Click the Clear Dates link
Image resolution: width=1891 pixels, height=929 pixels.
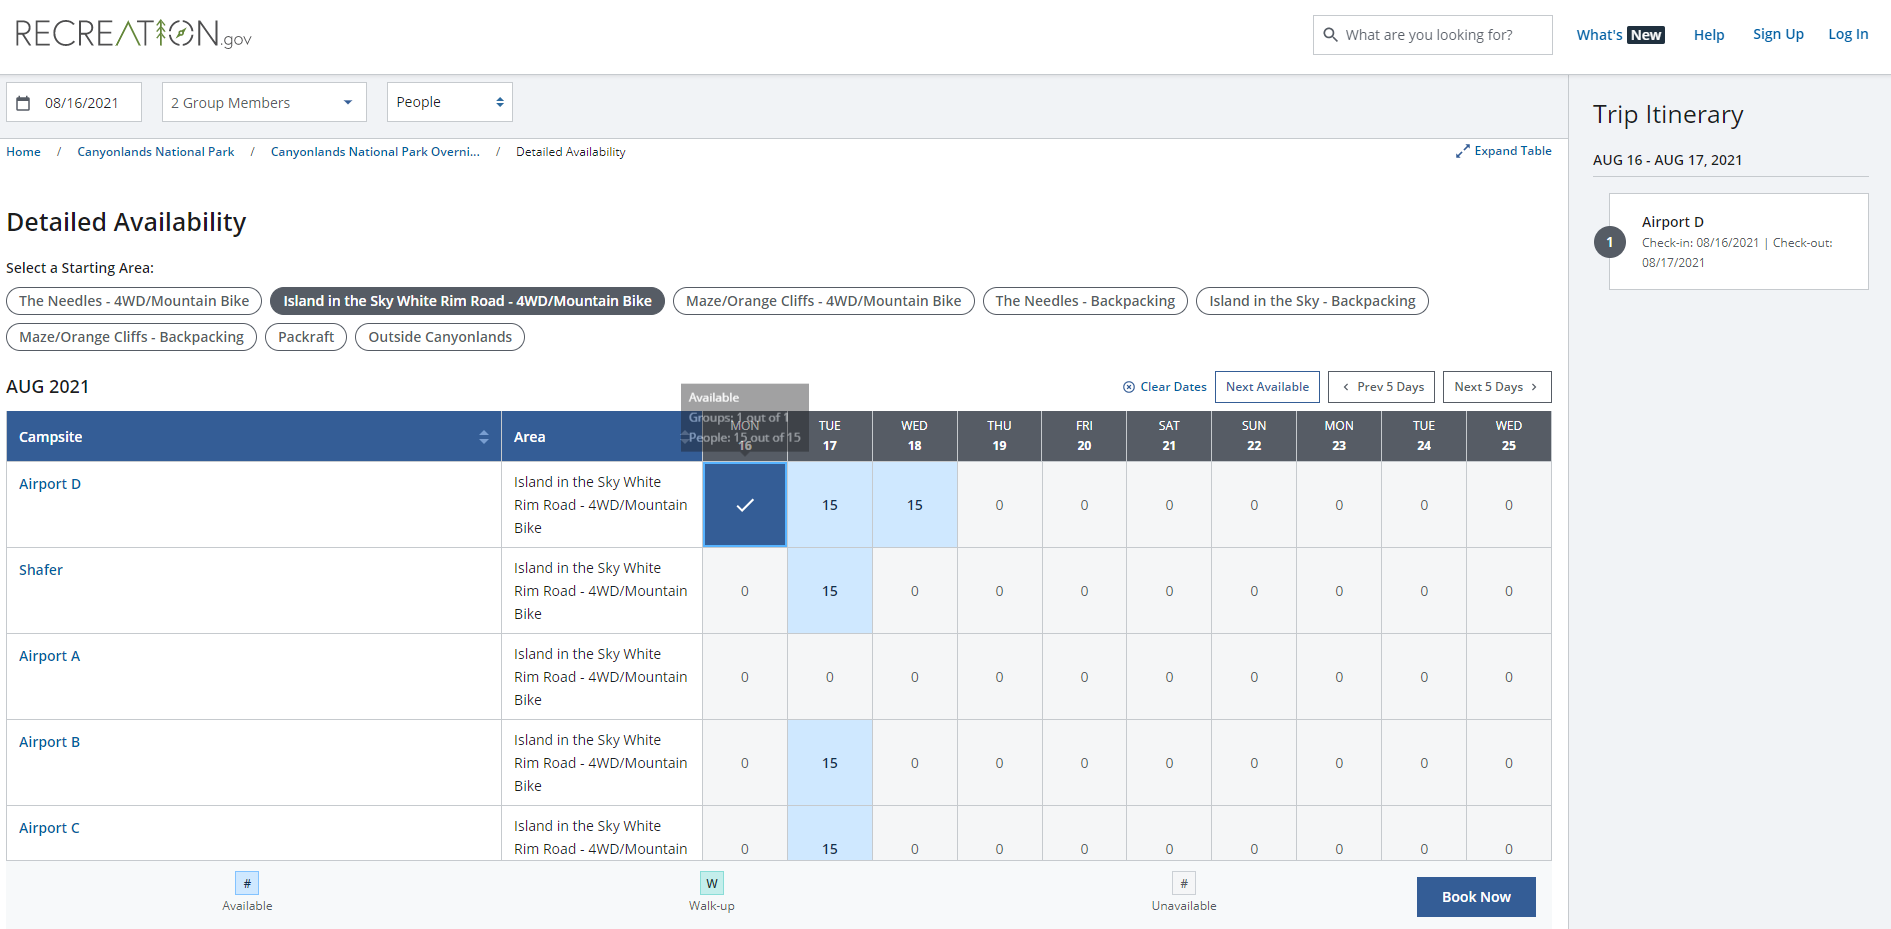coord(1165,387)
